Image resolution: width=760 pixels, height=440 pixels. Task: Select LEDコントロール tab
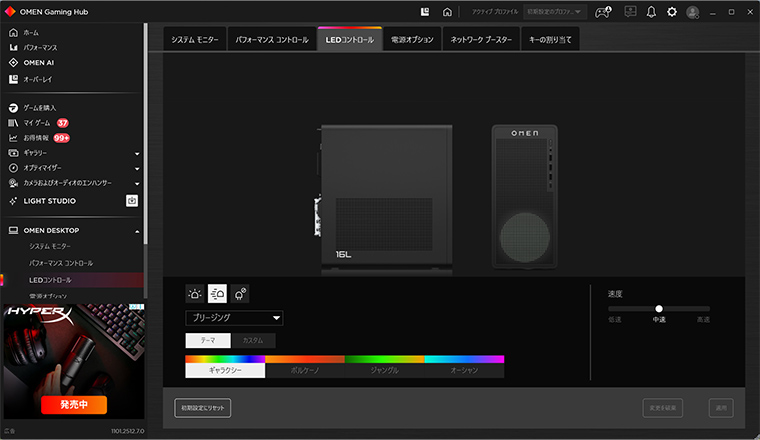(350, 39)
